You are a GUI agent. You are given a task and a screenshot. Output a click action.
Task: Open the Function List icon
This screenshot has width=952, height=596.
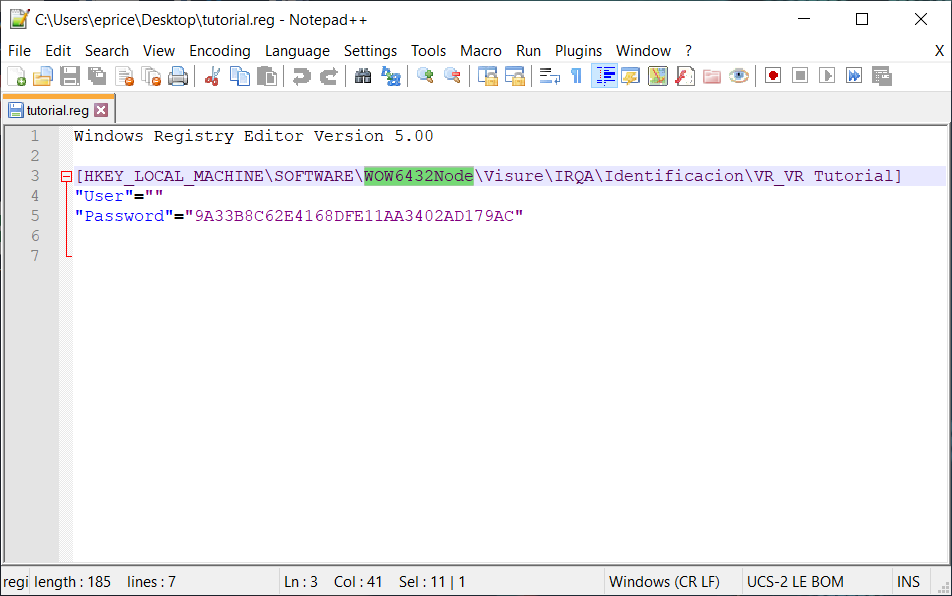click(685, 76)
